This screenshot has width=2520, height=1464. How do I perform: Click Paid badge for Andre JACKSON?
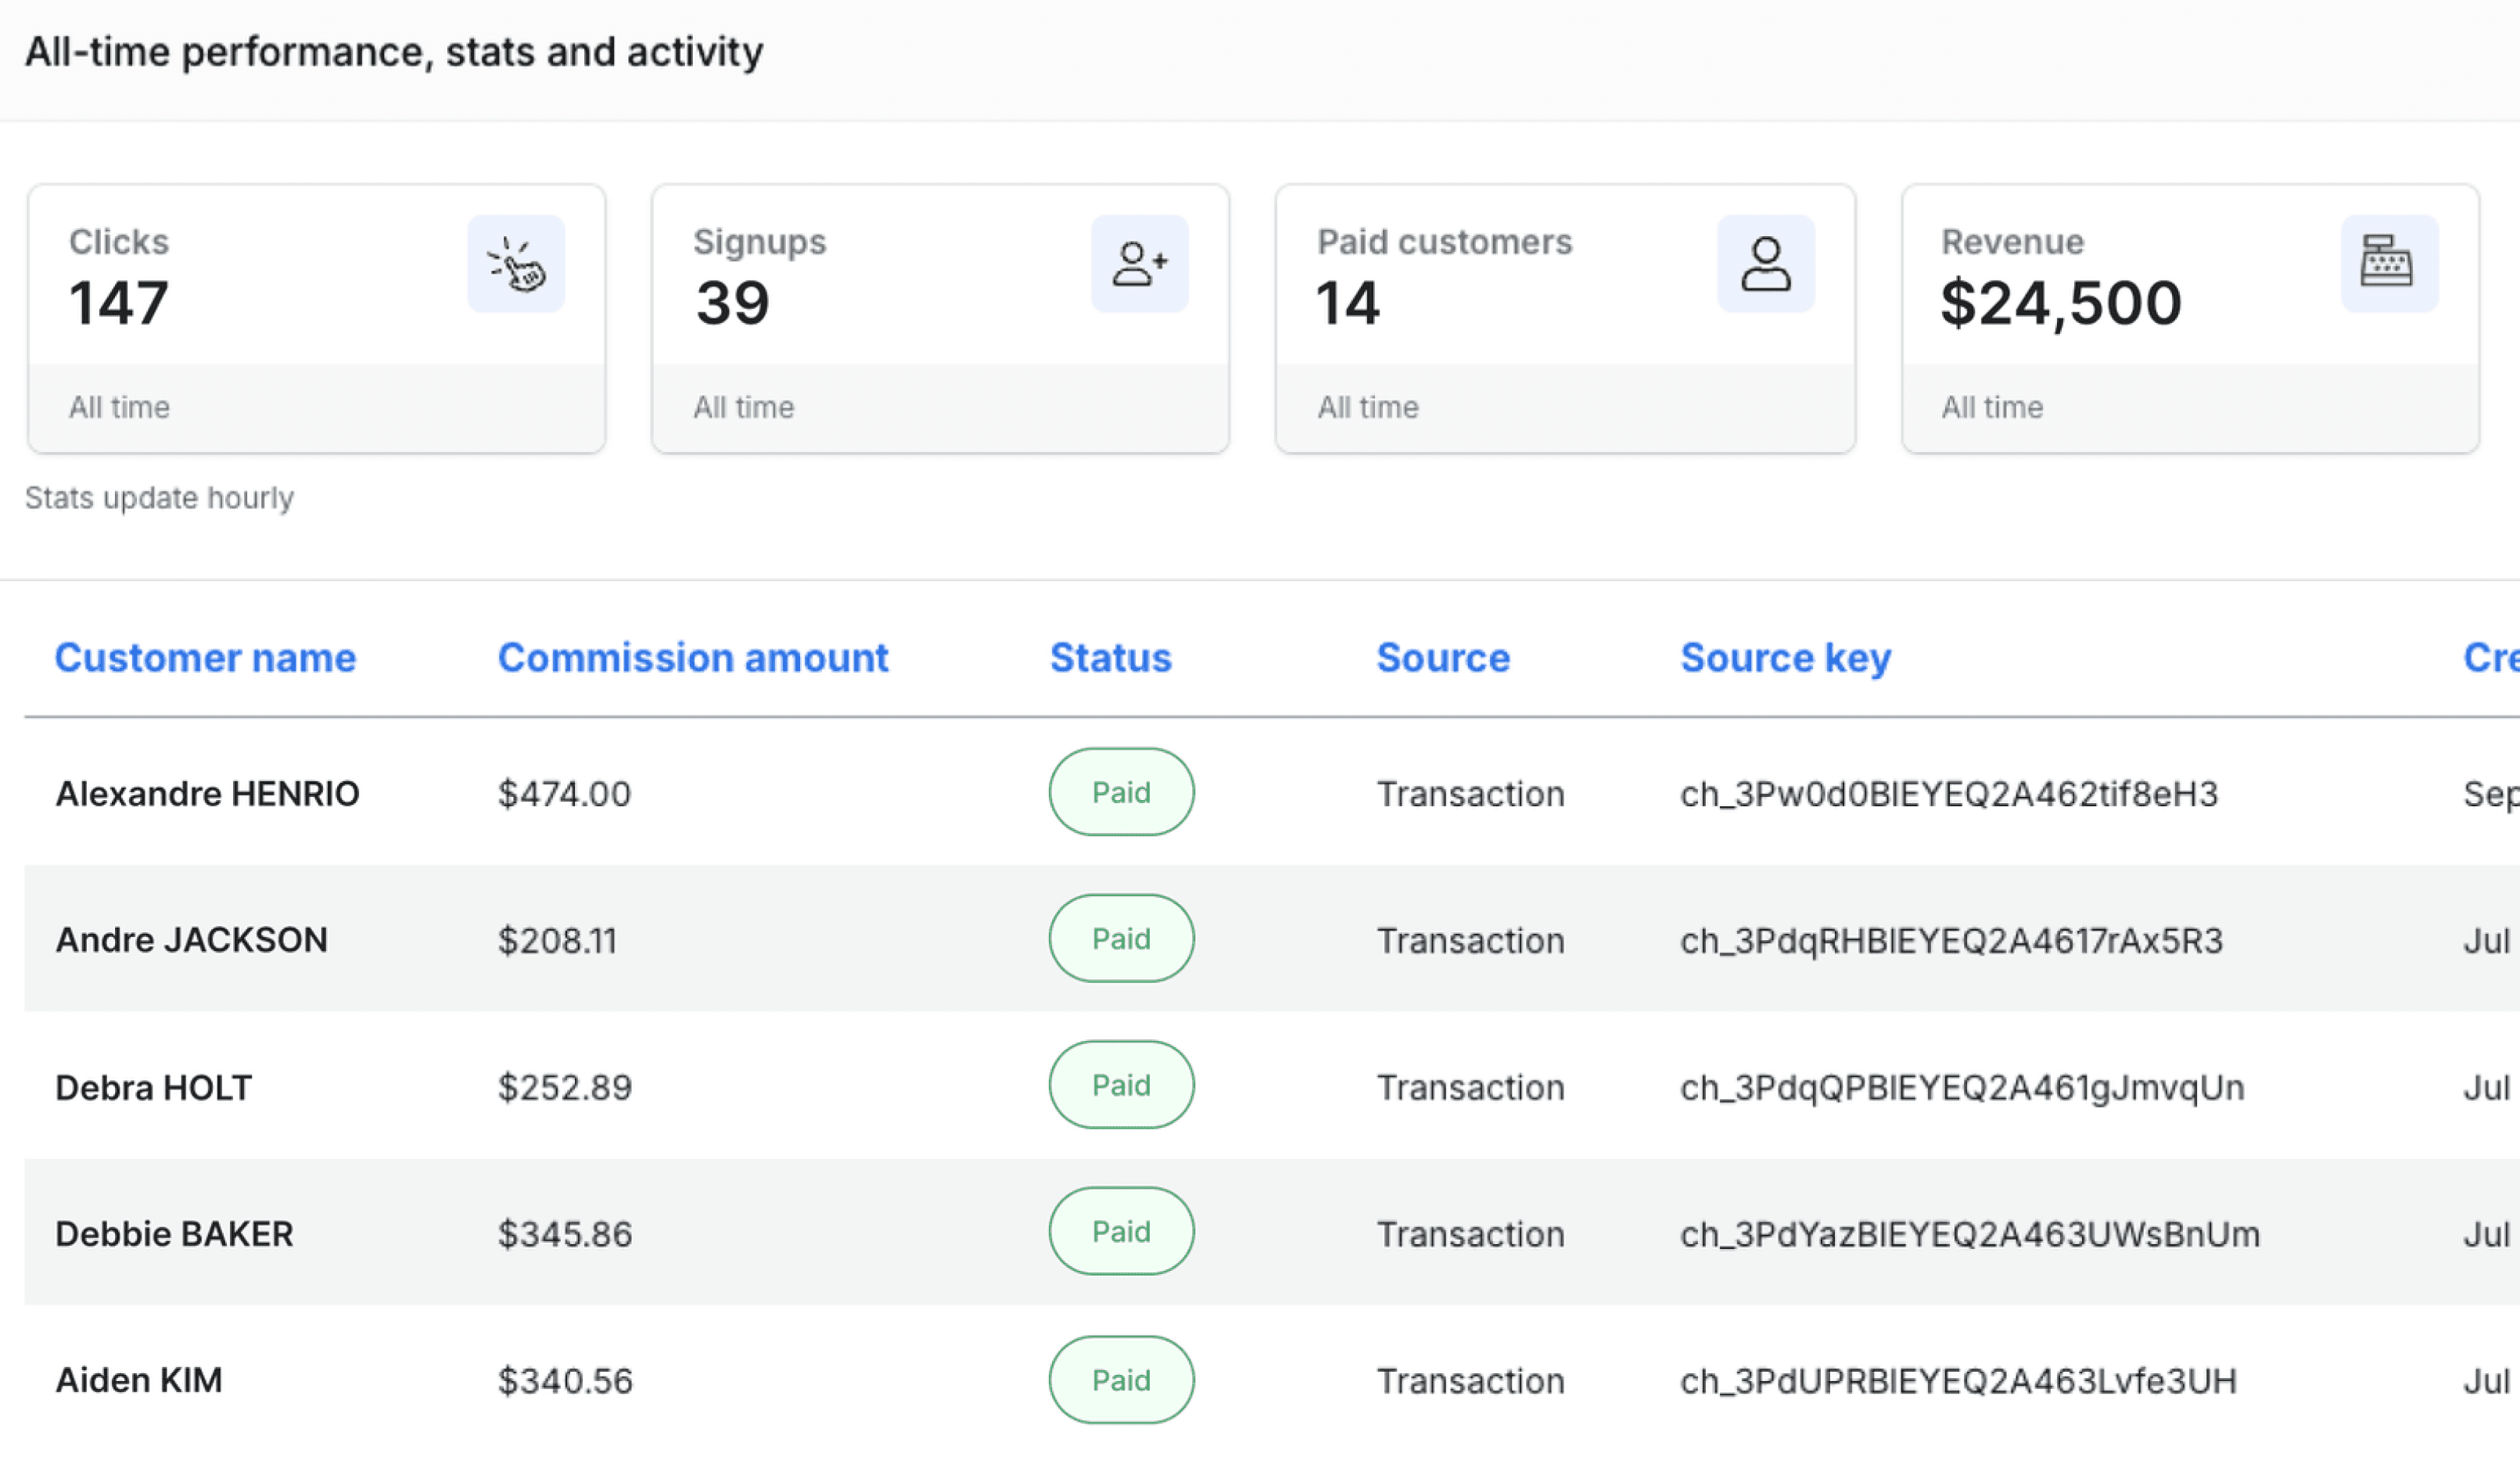click(x=1120, y=939)
